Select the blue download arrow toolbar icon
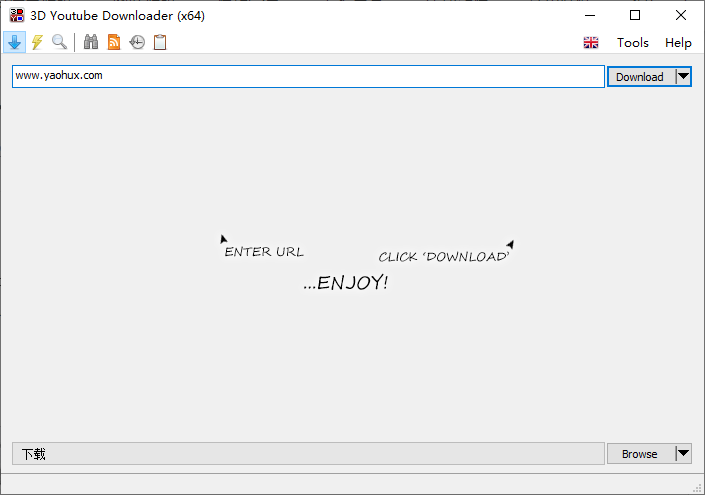 14,42
